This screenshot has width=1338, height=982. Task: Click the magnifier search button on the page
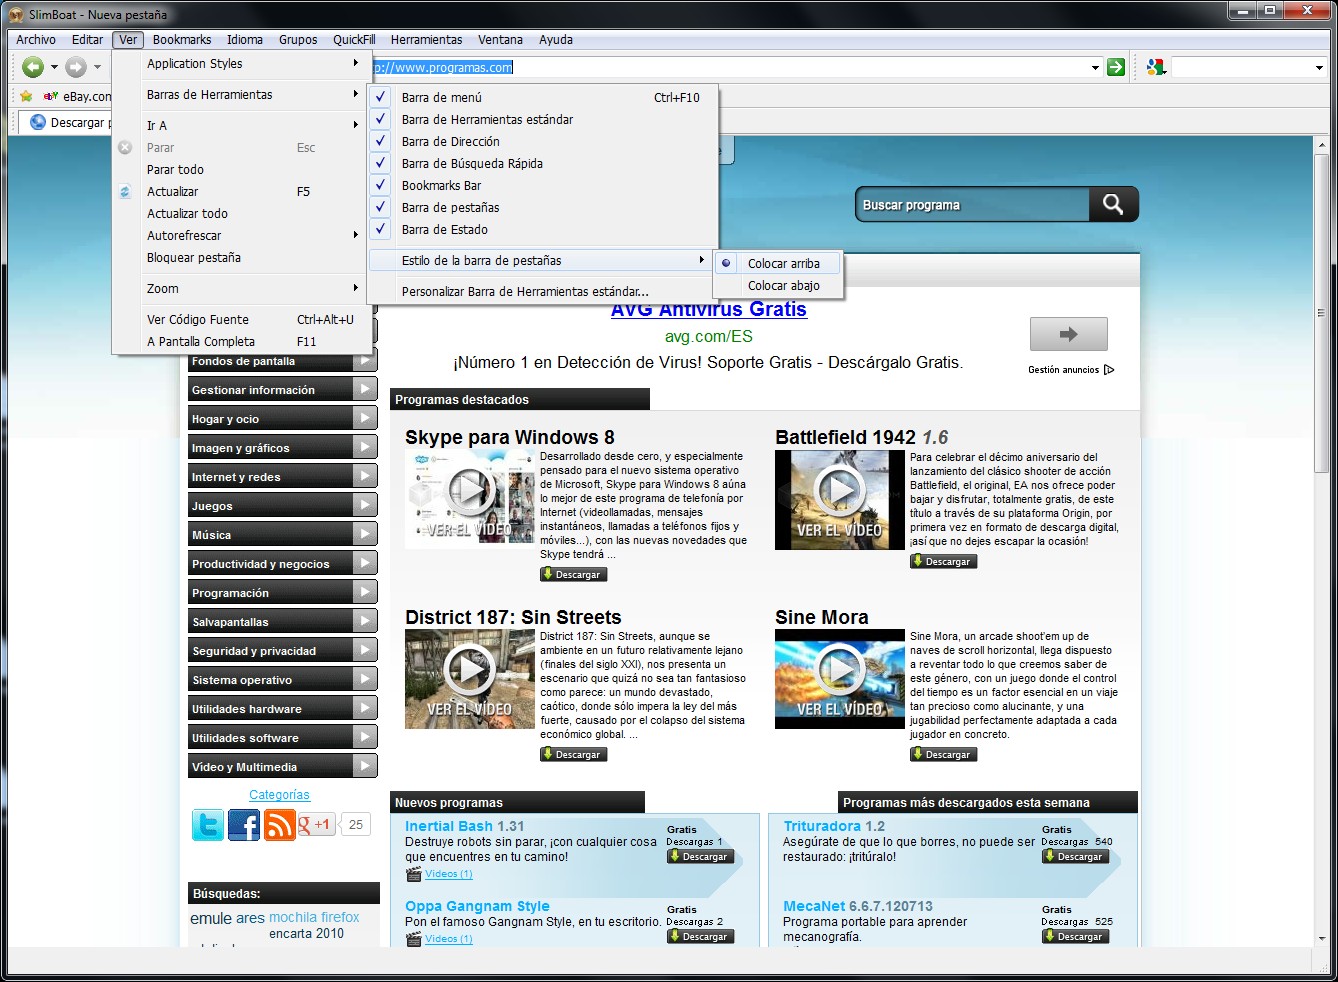point(1113,204)
